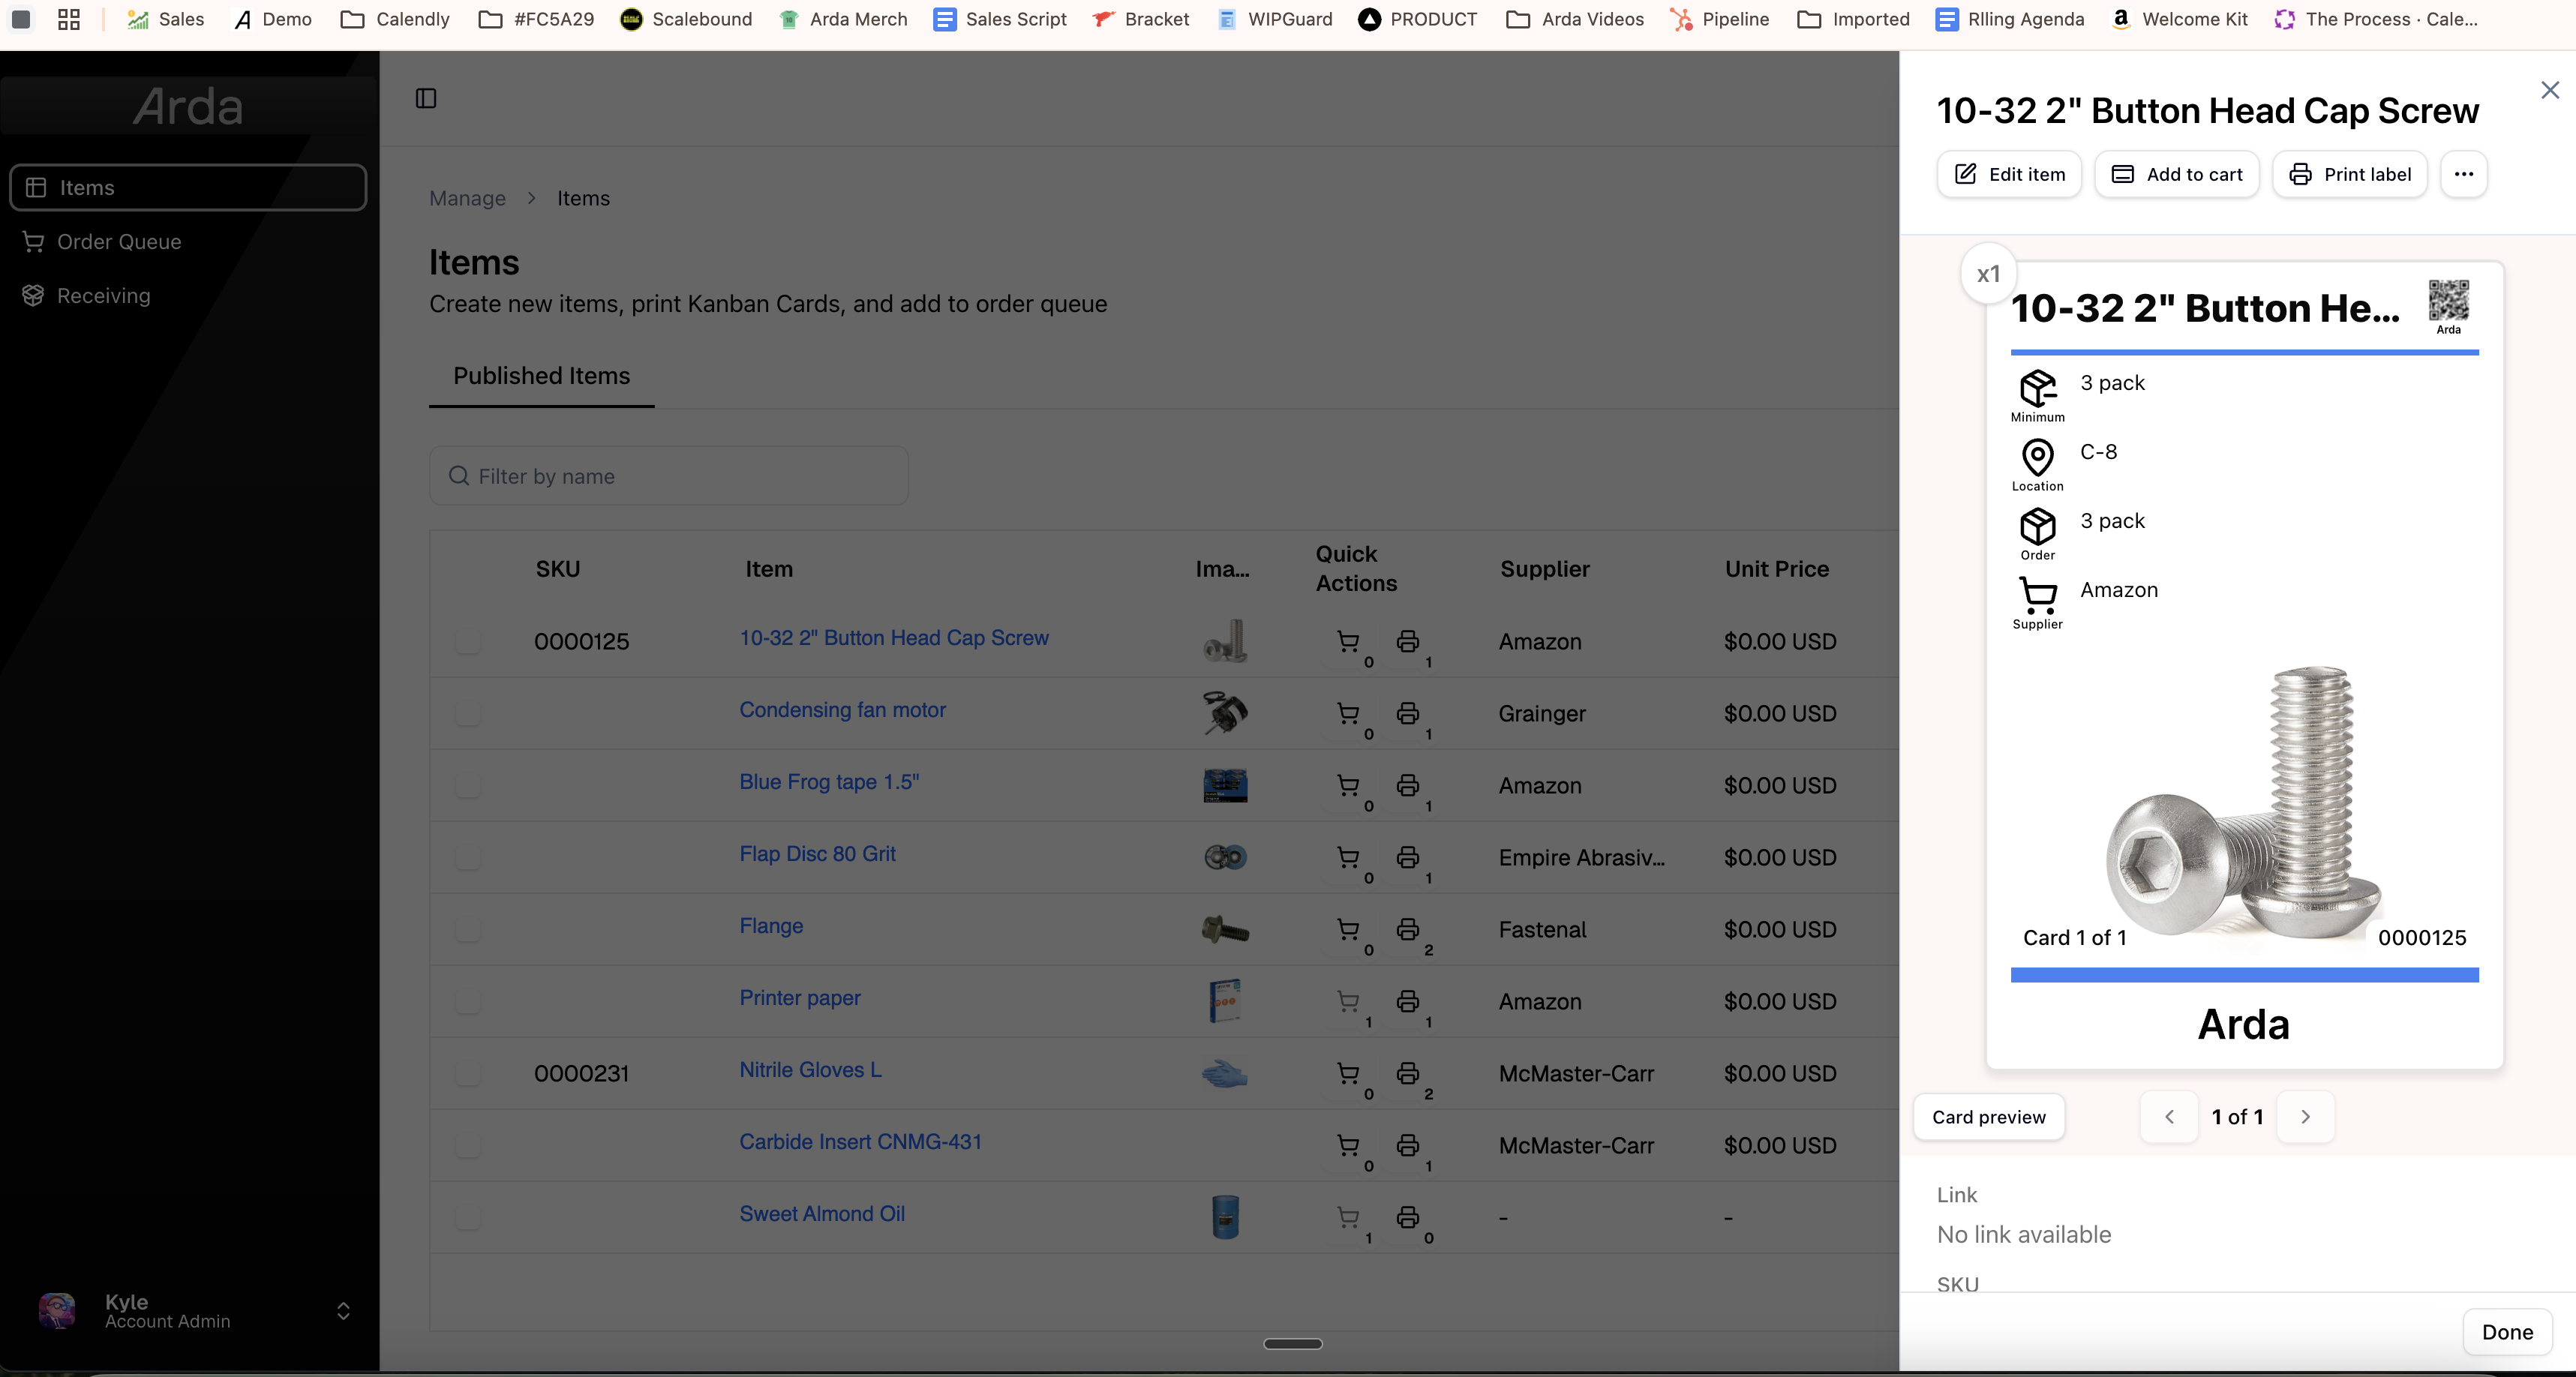The image size is (2576, 1377).
Task: Tick the Sweet Almond Oil row checkbox
Action: [x=467, y=1218]
